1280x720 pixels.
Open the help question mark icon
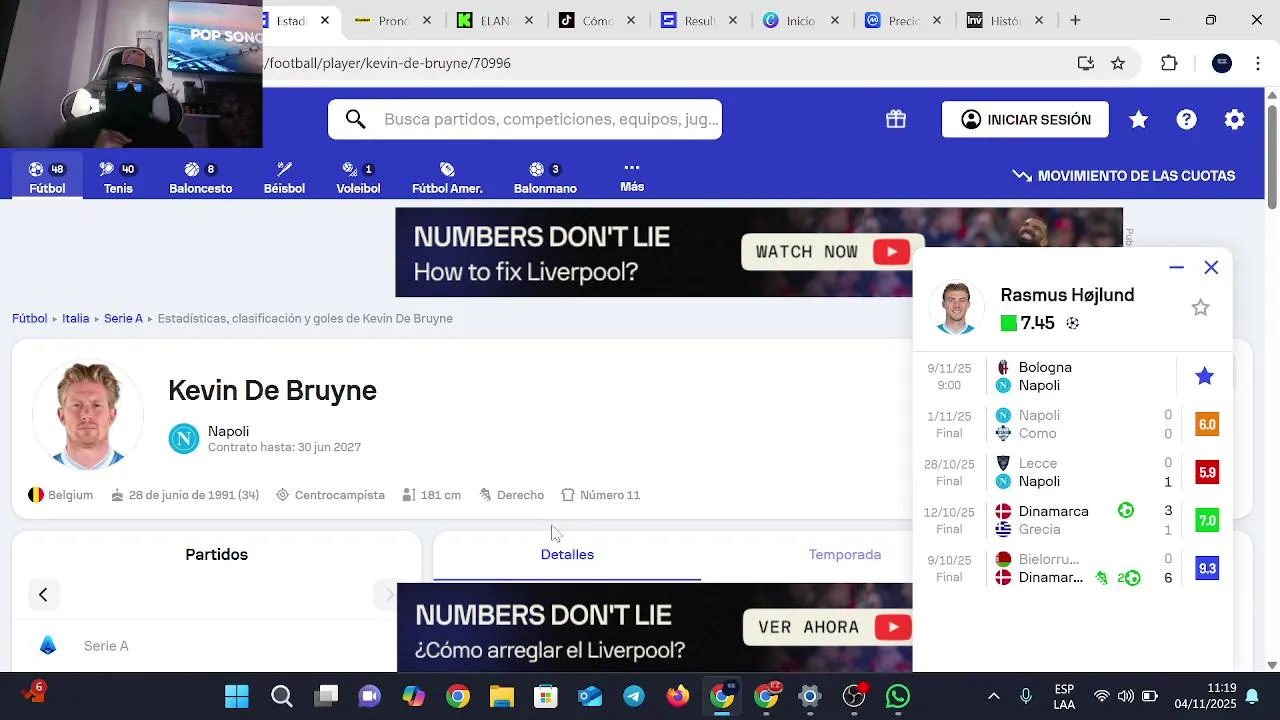[1186, 120]
